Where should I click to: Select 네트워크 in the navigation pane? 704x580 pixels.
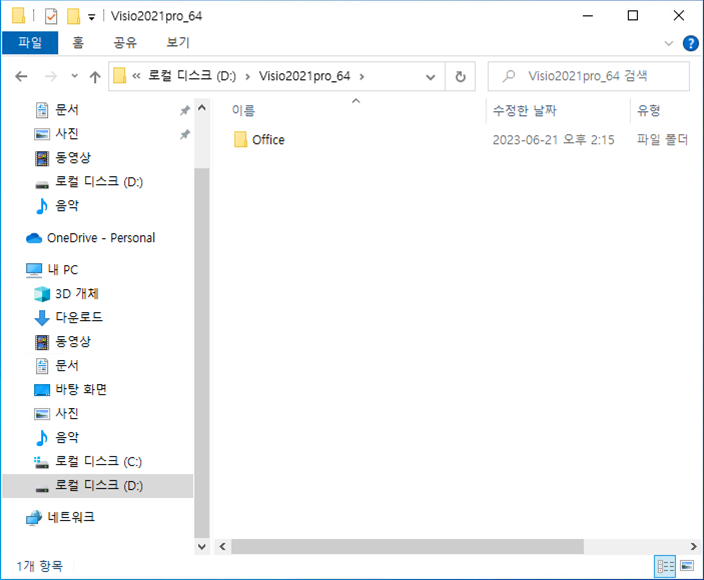pyautogui.click(x=60, y=518)
